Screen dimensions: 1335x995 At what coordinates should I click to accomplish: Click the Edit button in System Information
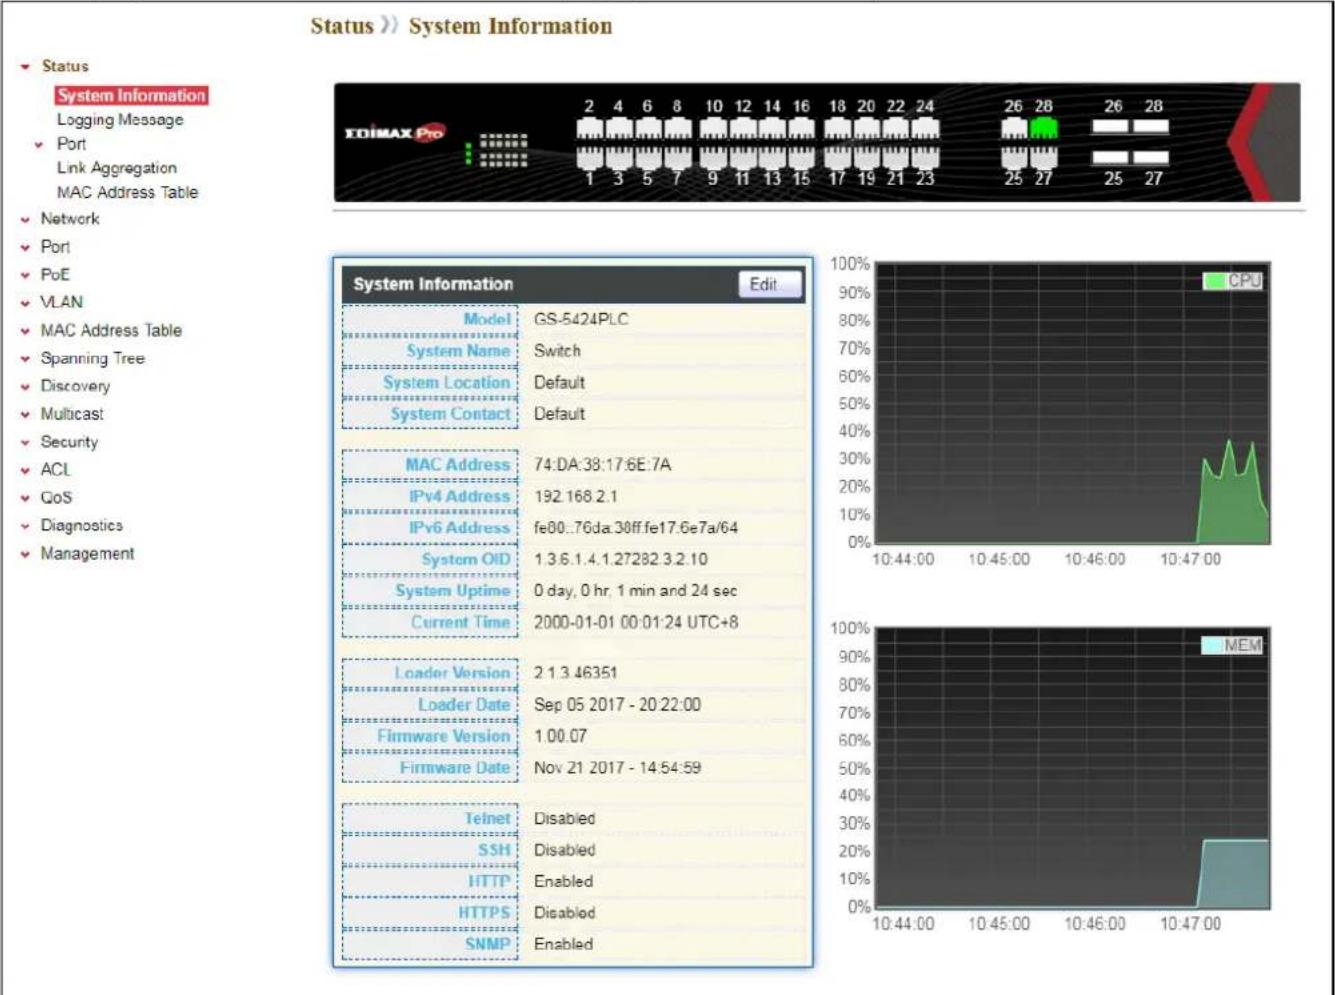coord(769,285)
